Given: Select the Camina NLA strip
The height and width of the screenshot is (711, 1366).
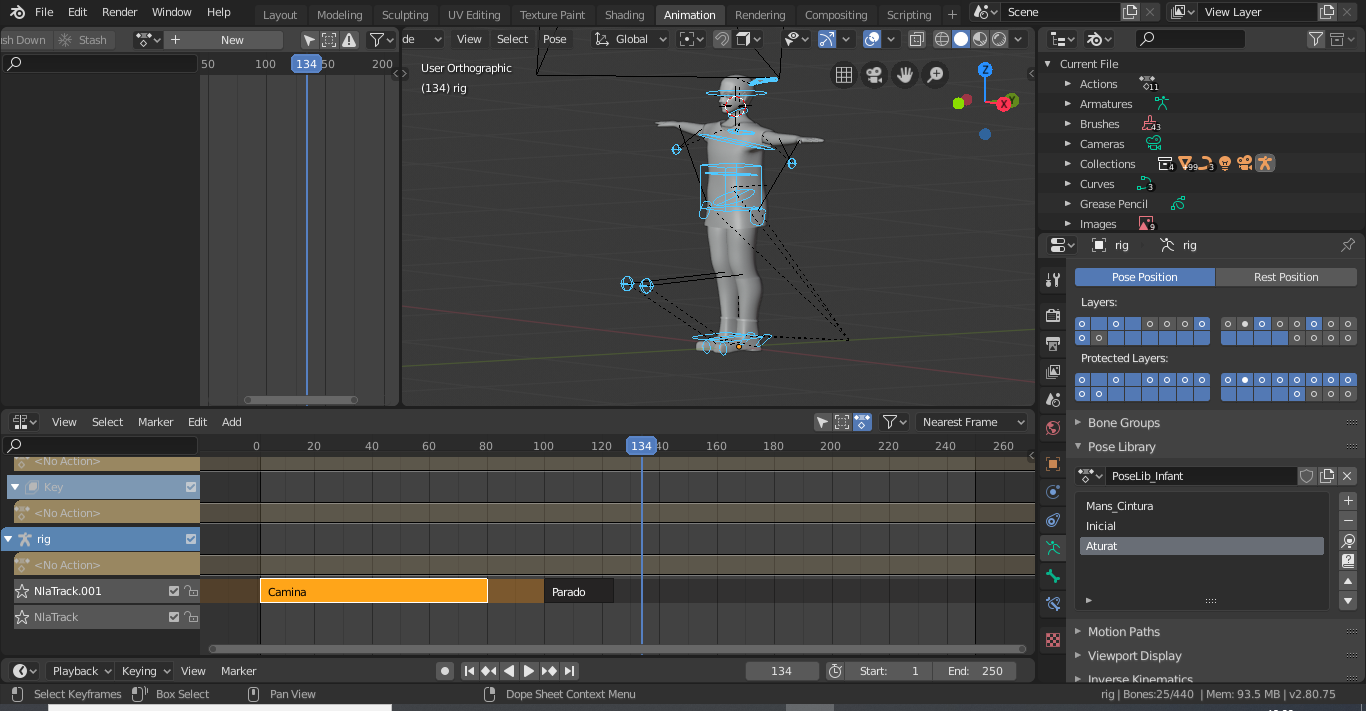Looking at the screenshot, I should click(373, 591).
